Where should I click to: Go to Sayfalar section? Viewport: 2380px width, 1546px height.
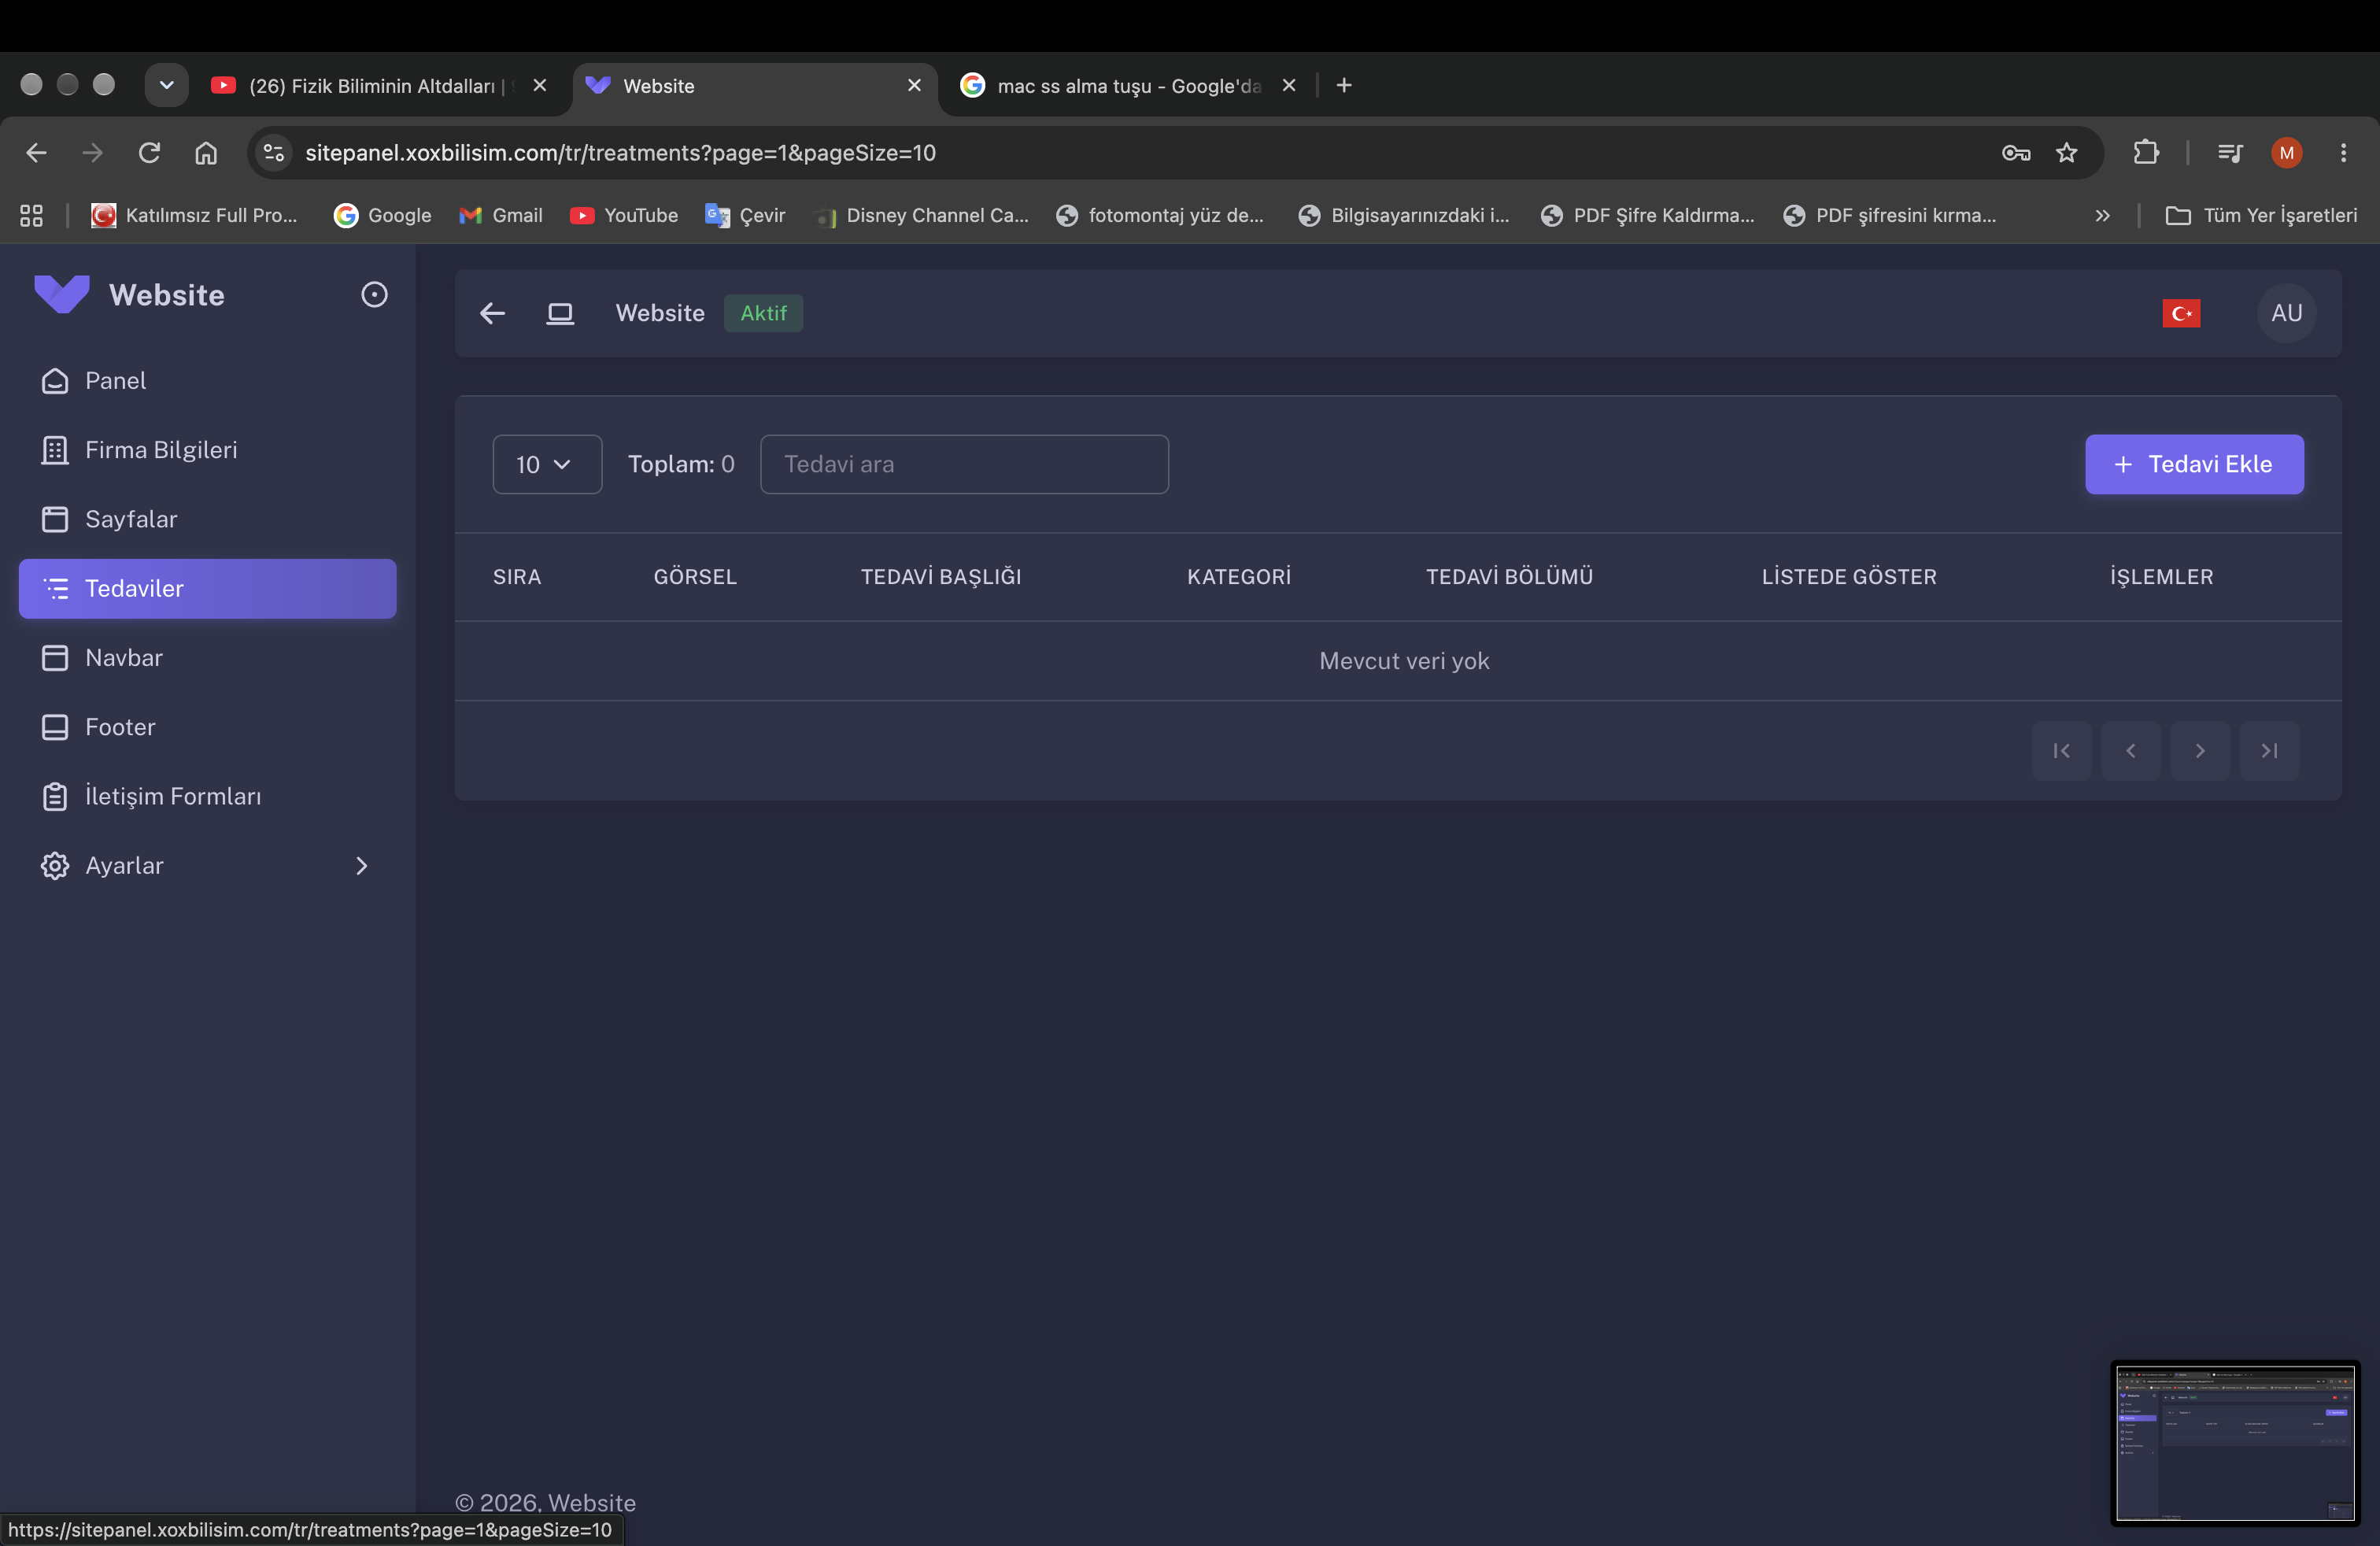207,519
